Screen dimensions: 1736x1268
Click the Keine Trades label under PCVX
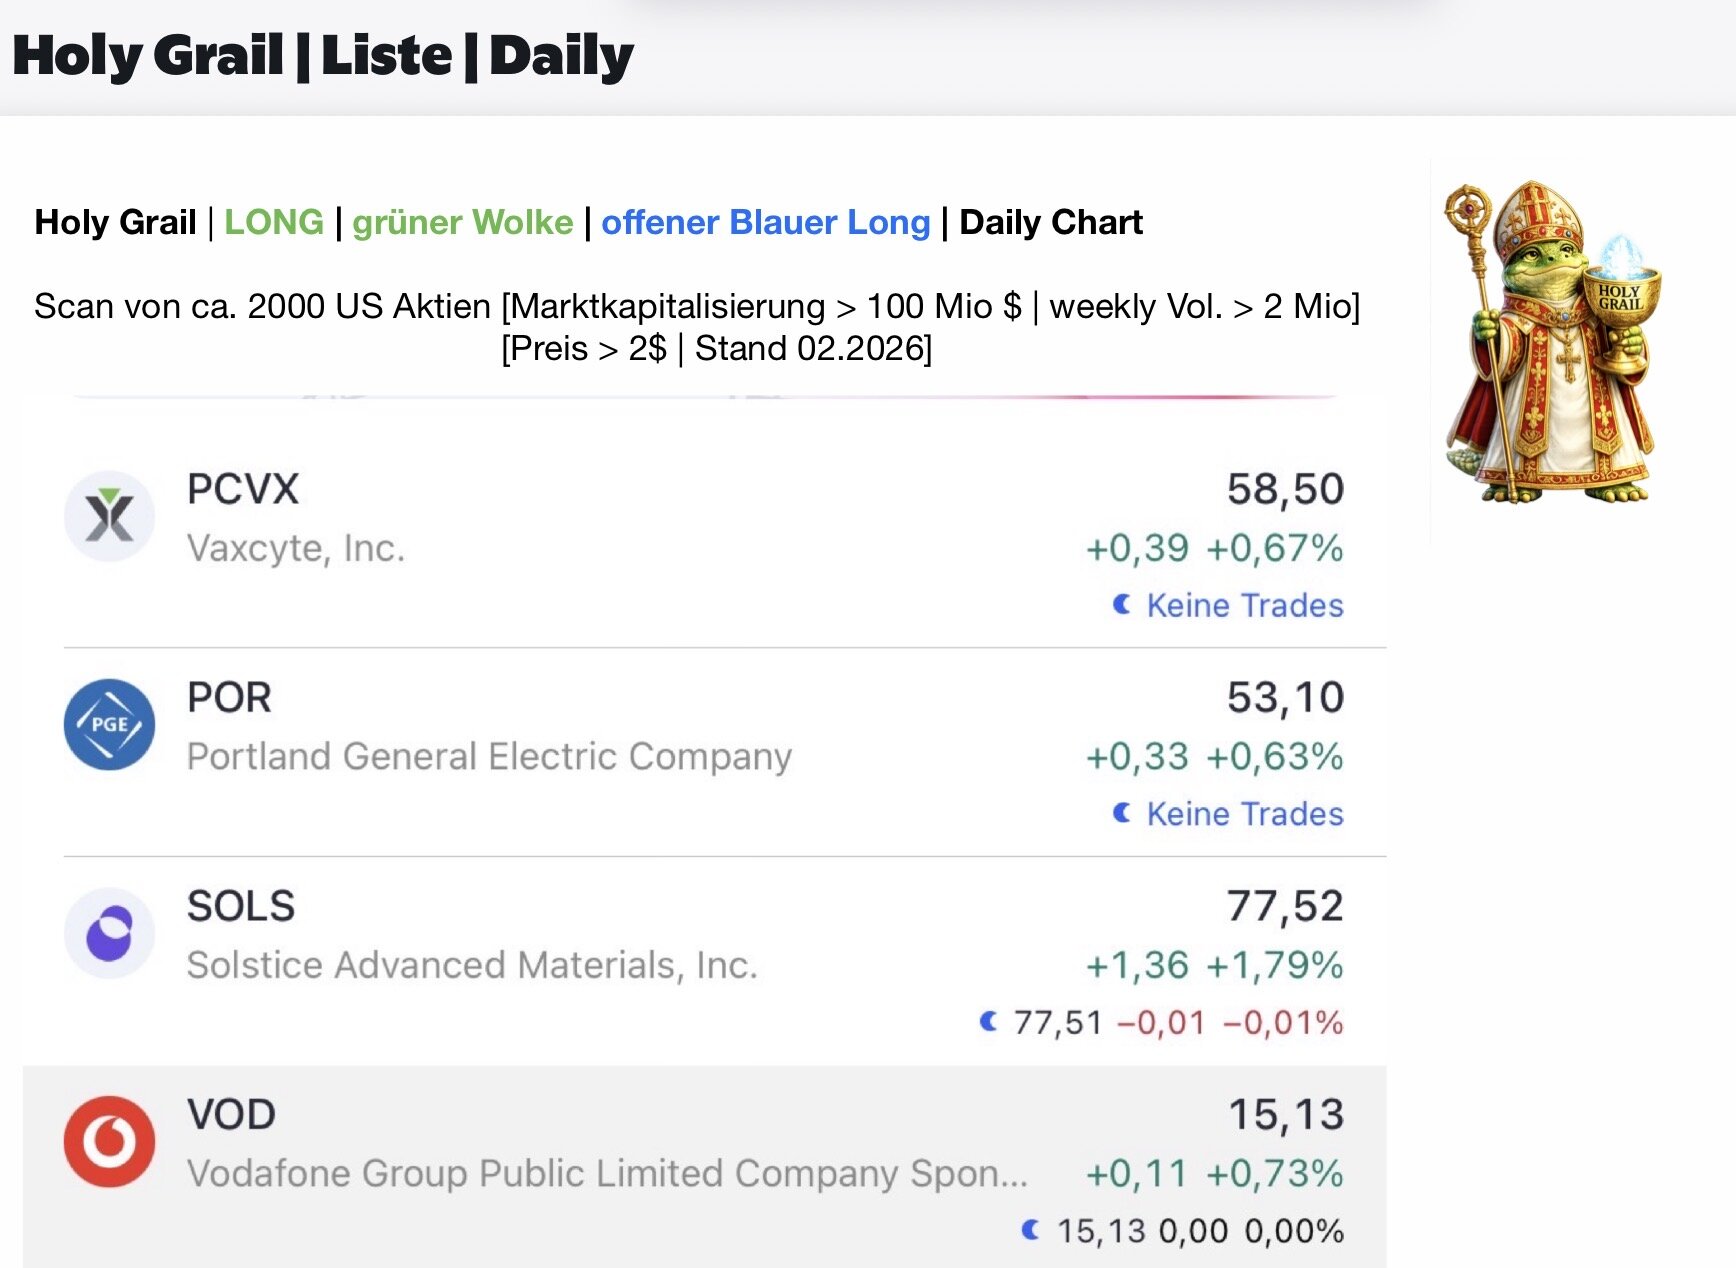click(x=1244, y=605)
